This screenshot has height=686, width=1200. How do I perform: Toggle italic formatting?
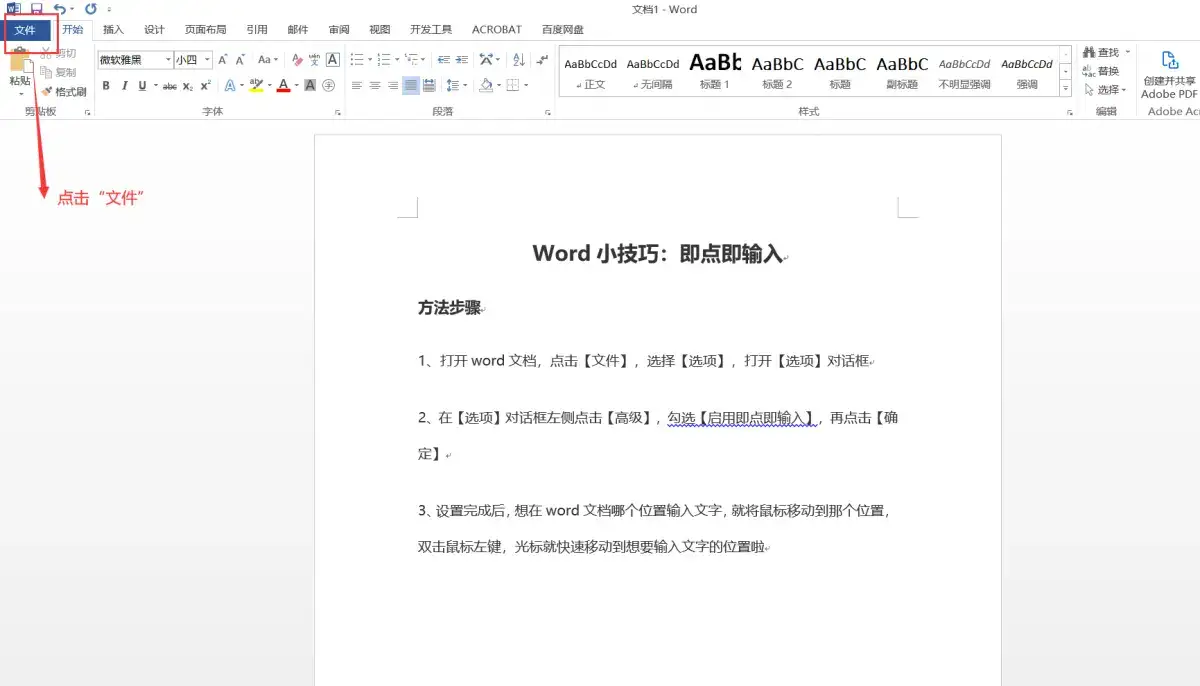tap(124, 85)
